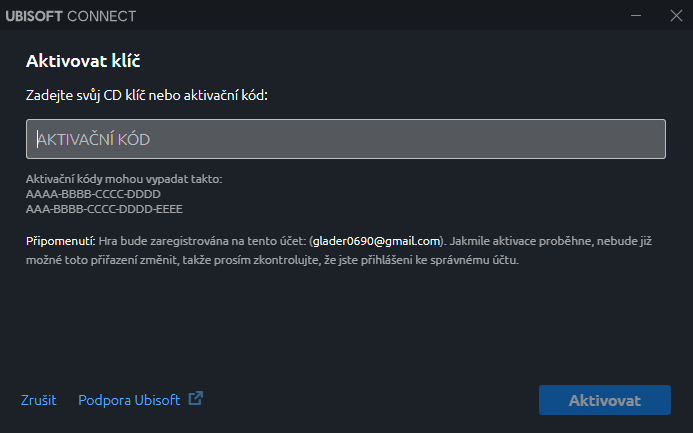This screenshot has height=433, width=693.
Task: Click the example code AAAA-BBBB-CCCC-DDDD
Action: pyautogui.click(x=93, y=194)
